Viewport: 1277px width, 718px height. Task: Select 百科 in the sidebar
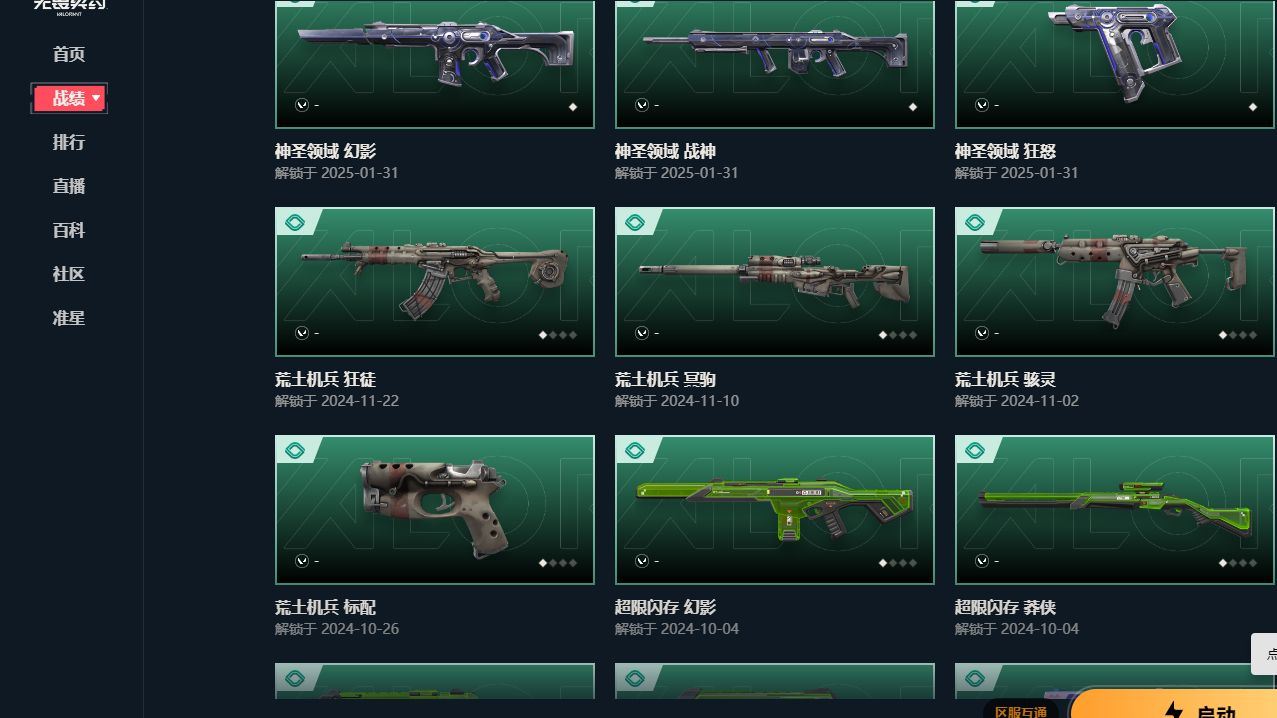pyautogui.click(x=69, y=230)
